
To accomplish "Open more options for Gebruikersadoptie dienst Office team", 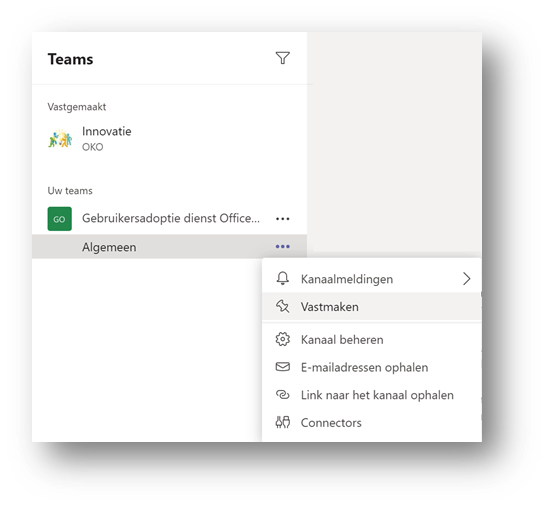I will click(x=282, y=219).
